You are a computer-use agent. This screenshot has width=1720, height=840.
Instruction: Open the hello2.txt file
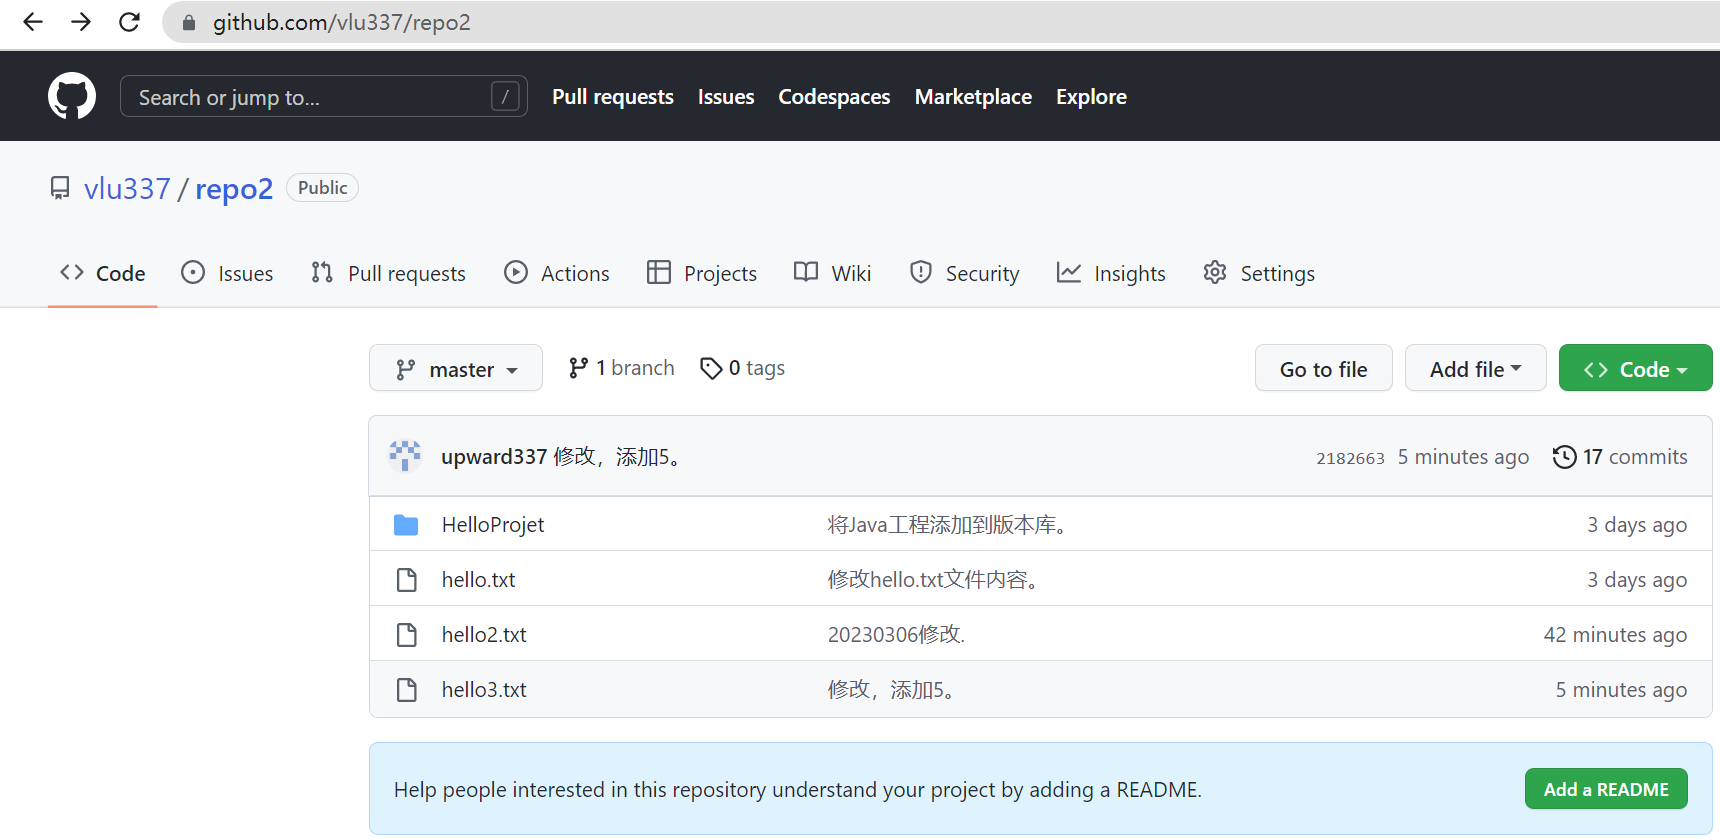(x=484, y=635)
